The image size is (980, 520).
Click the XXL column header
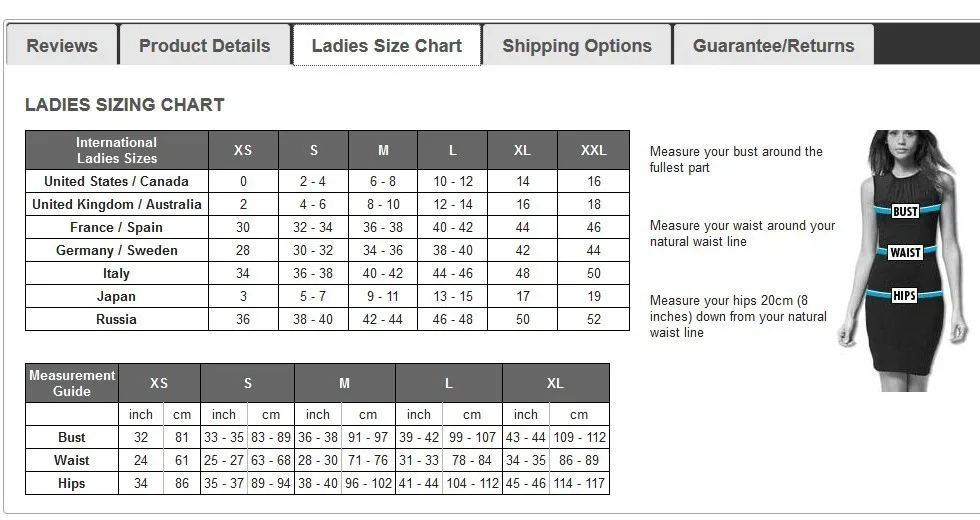593,150
